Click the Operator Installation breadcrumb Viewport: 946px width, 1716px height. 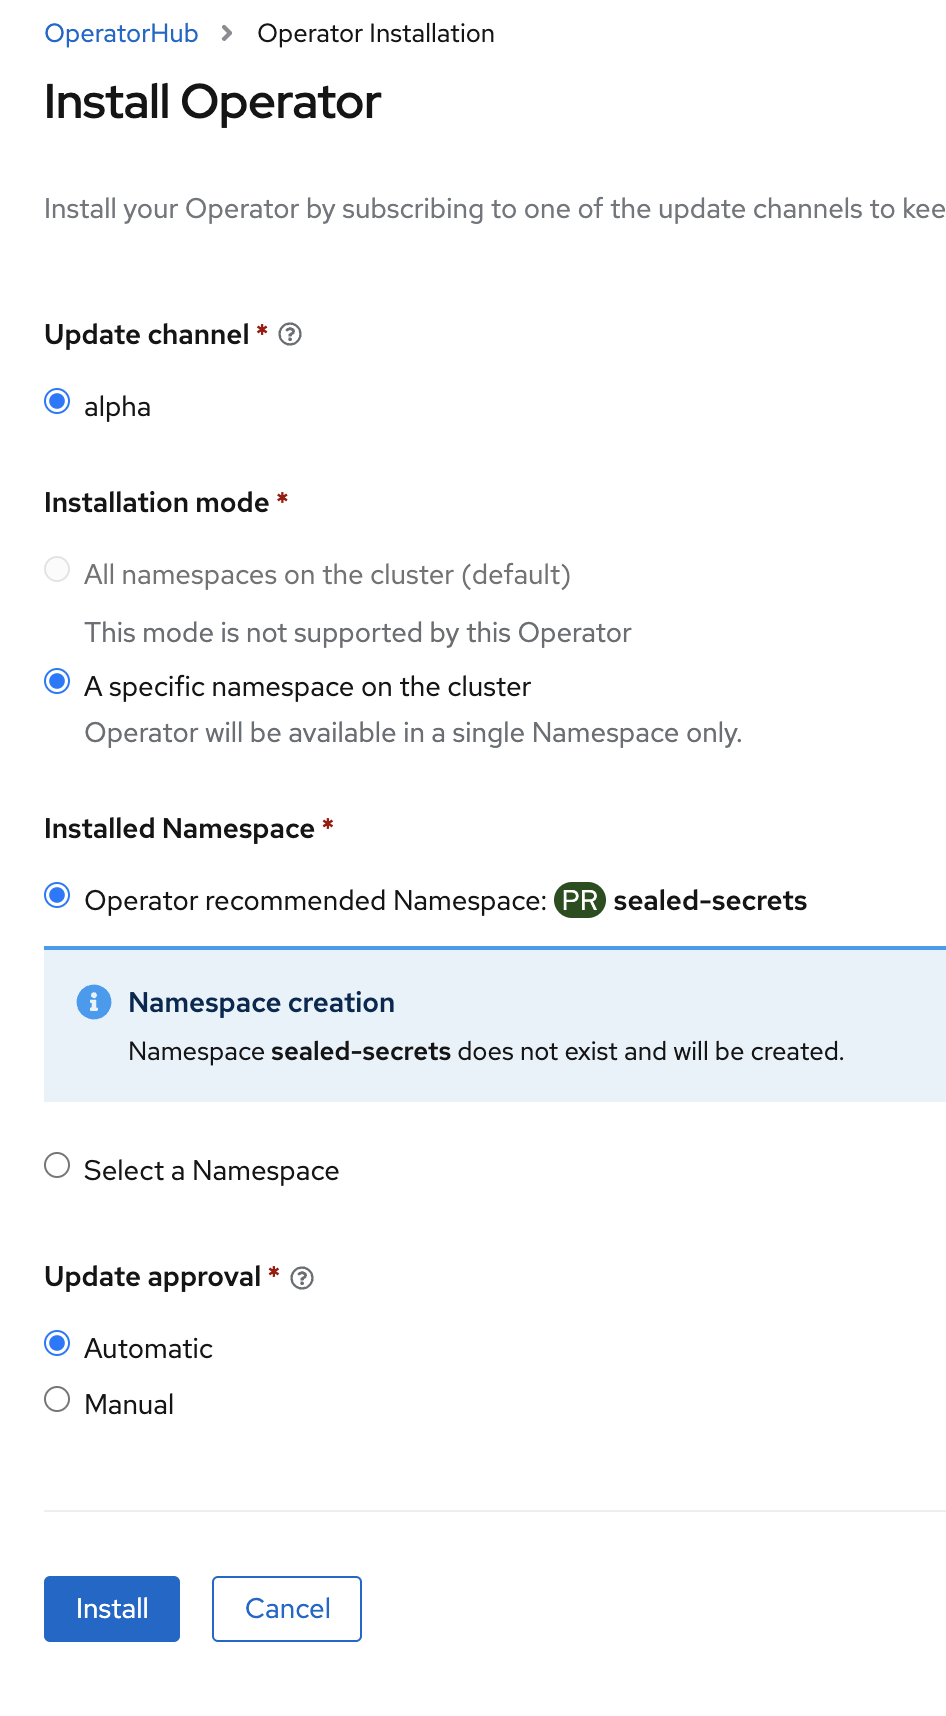[375, 33]
